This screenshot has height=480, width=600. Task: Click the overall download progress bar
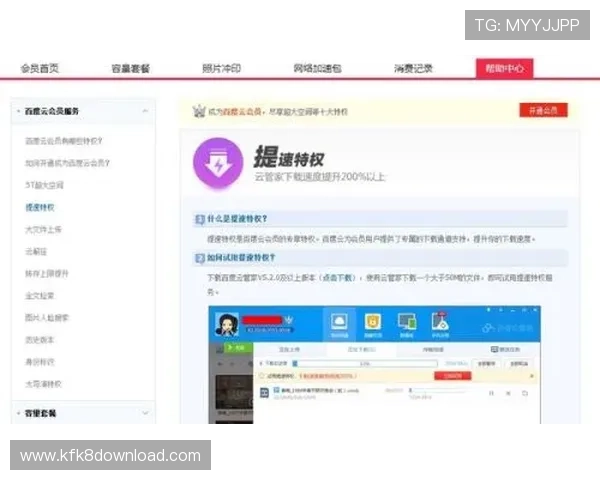point(365,364)
